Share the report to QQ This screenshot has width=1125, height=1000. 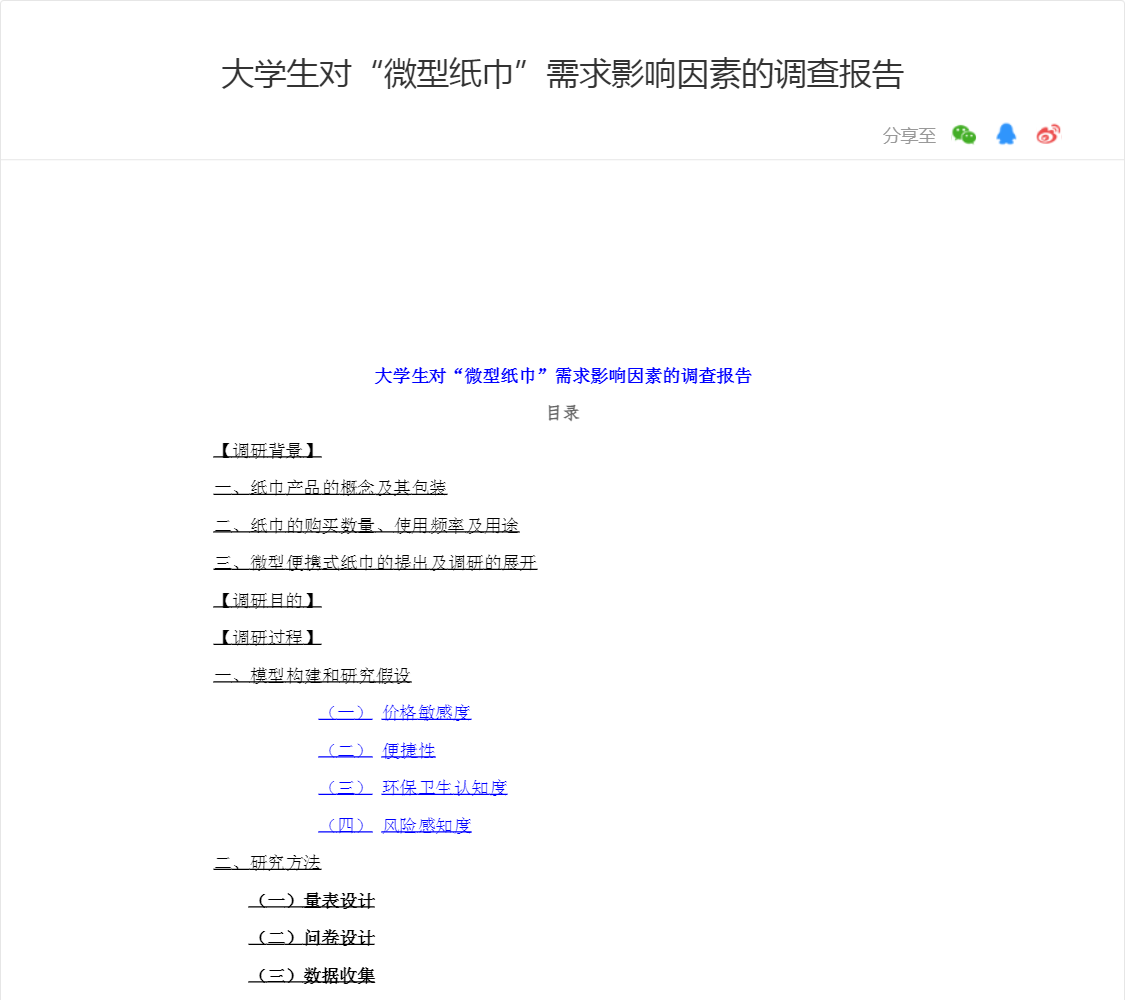(x=1006, y=134)
